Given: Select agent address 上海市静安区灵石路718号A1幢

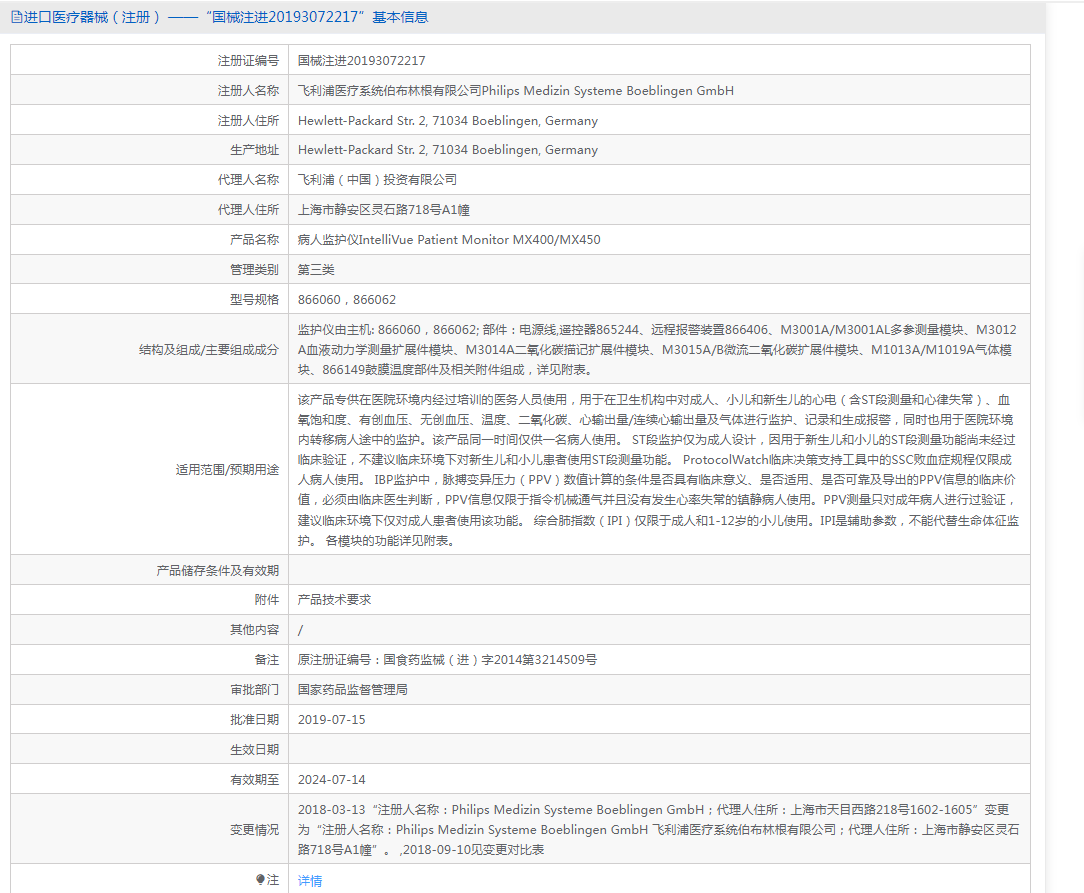Looking at the screenshot, I should [384, 209].
